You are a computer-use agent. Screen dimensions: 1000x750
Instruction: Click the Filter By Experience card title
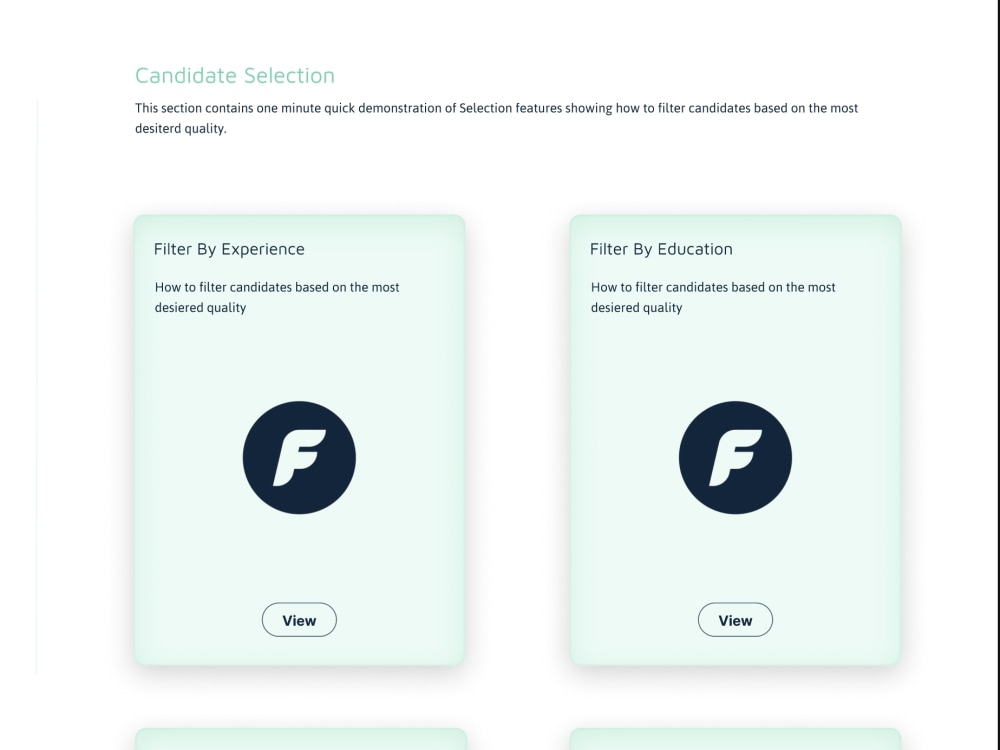click(x=229, y=249)
